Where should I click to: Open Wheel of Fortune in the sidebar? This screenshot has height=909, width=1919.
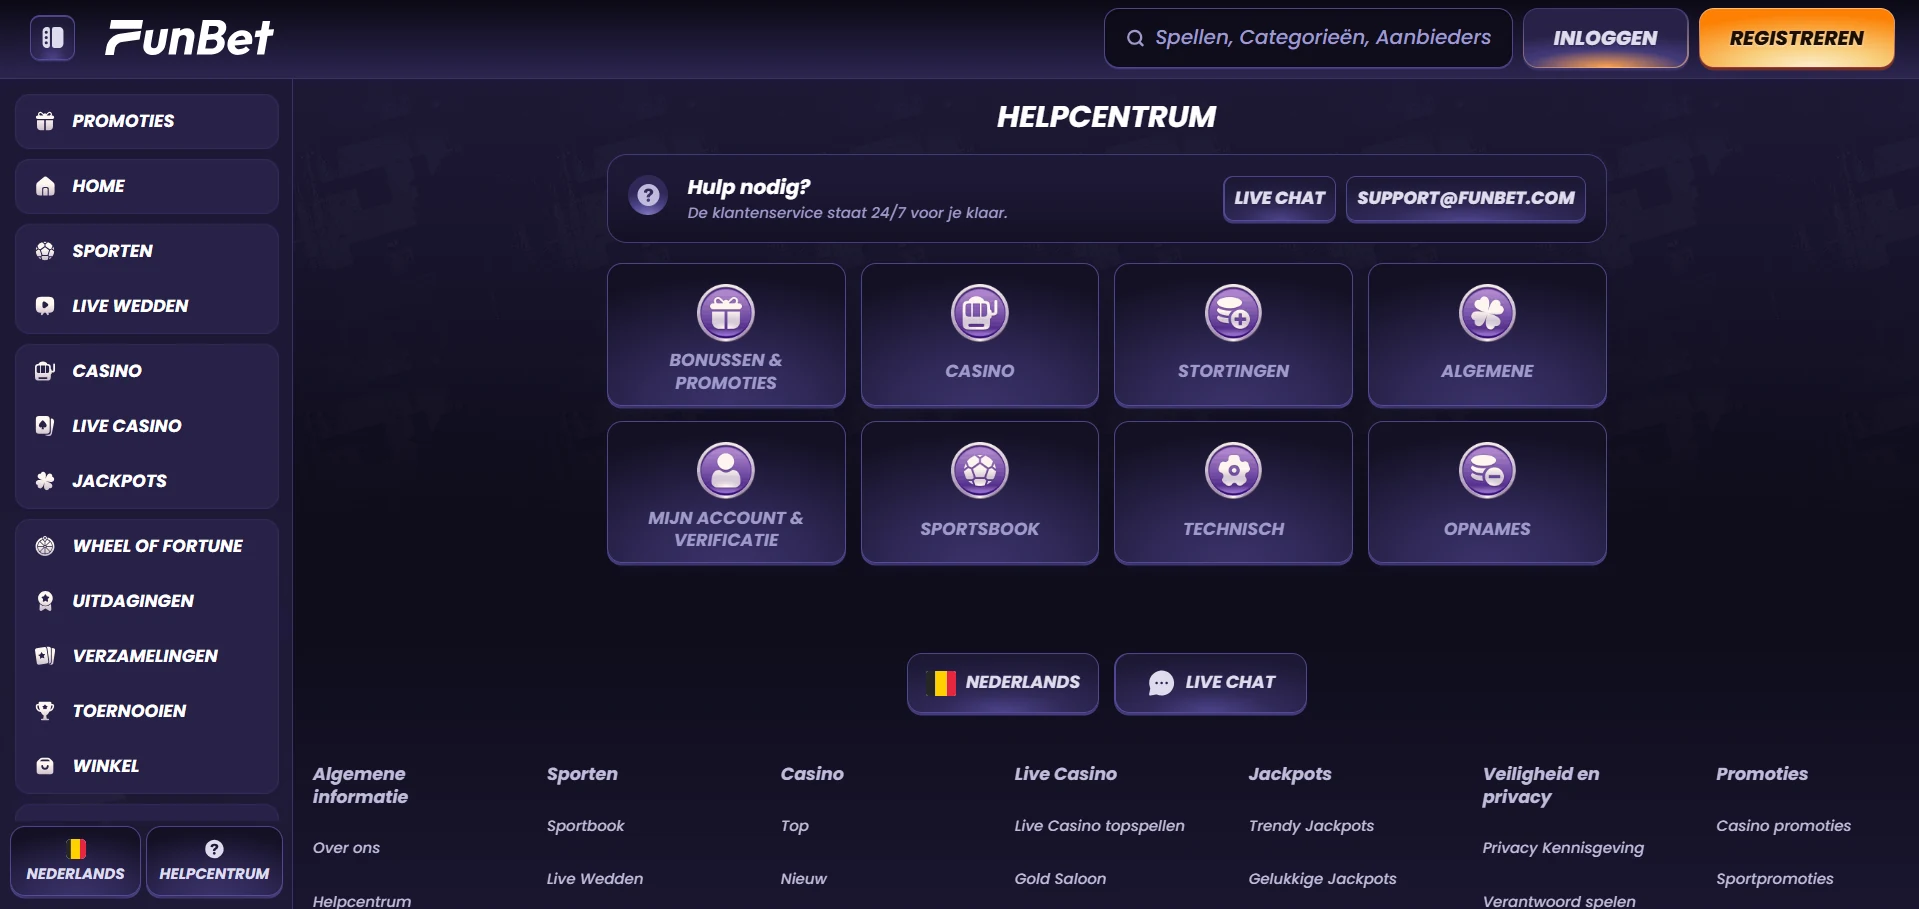click(147, 546)
